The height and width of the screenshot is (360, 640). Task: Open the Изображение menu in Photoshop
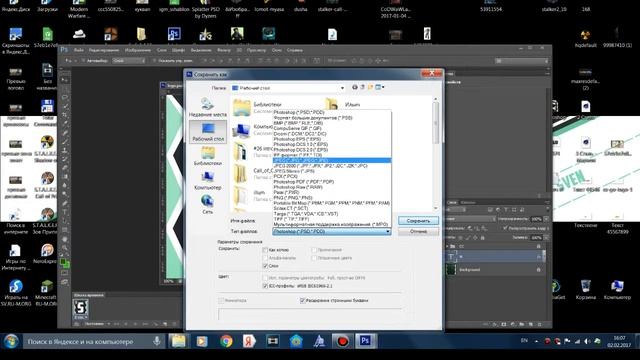[x=138, y=50]
